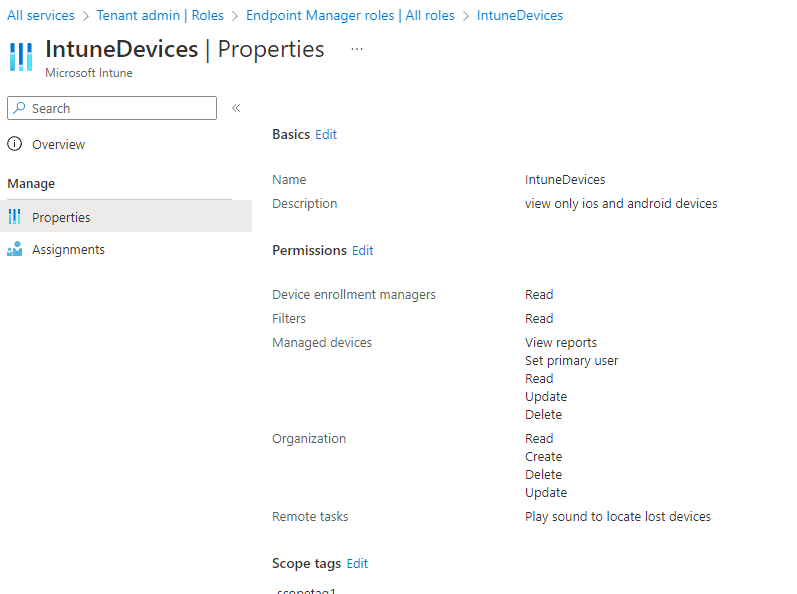This screenshot has height=594, width=797.
Task: Edit the Basics section
Action: (x=326, y=134)
